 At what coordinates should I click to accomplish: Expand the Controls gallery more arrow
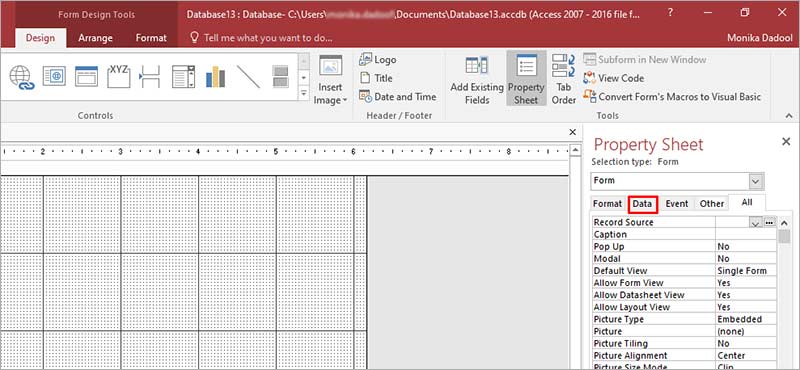coord(304,93)
